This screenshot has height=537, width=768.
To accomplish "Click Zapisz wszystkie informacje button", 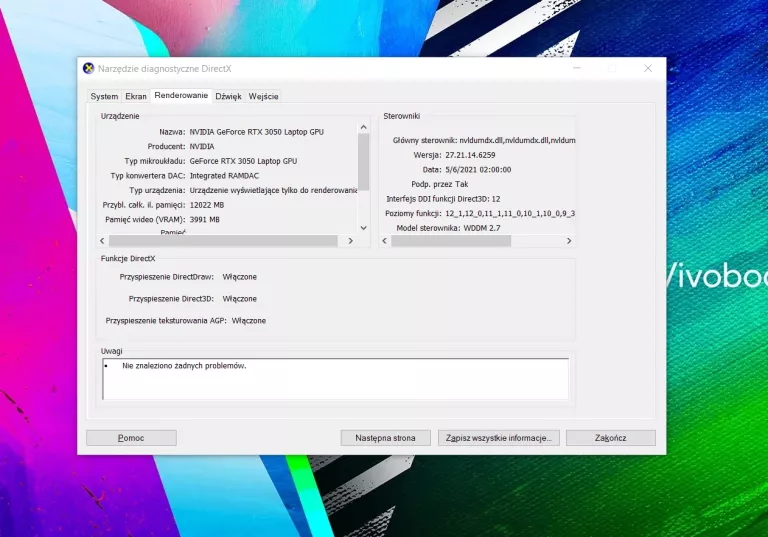I will click(499, 438).
